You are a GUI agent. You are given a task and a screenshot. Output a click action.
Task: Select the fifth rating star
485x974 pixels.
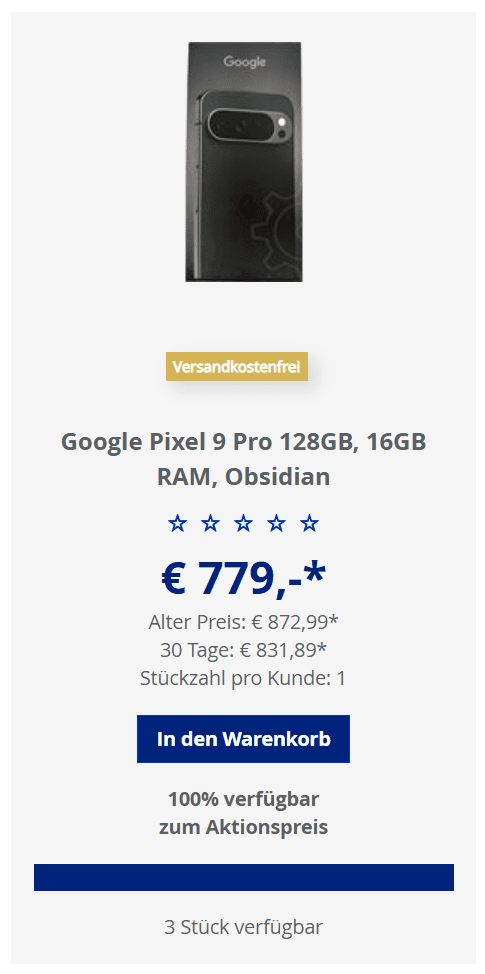point(309,524)
